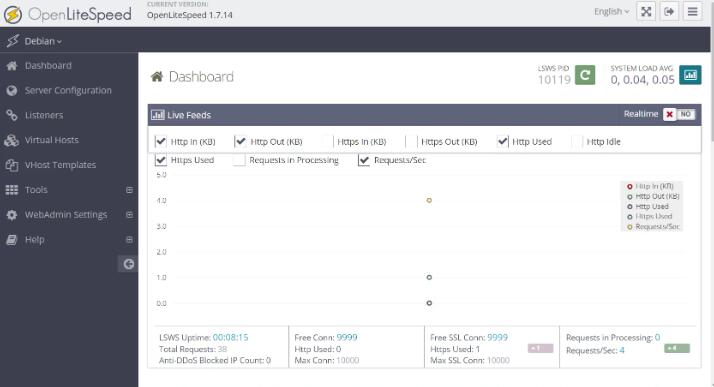Open the Debian server dropdown
714x387 pixels.
pos(43,41)
